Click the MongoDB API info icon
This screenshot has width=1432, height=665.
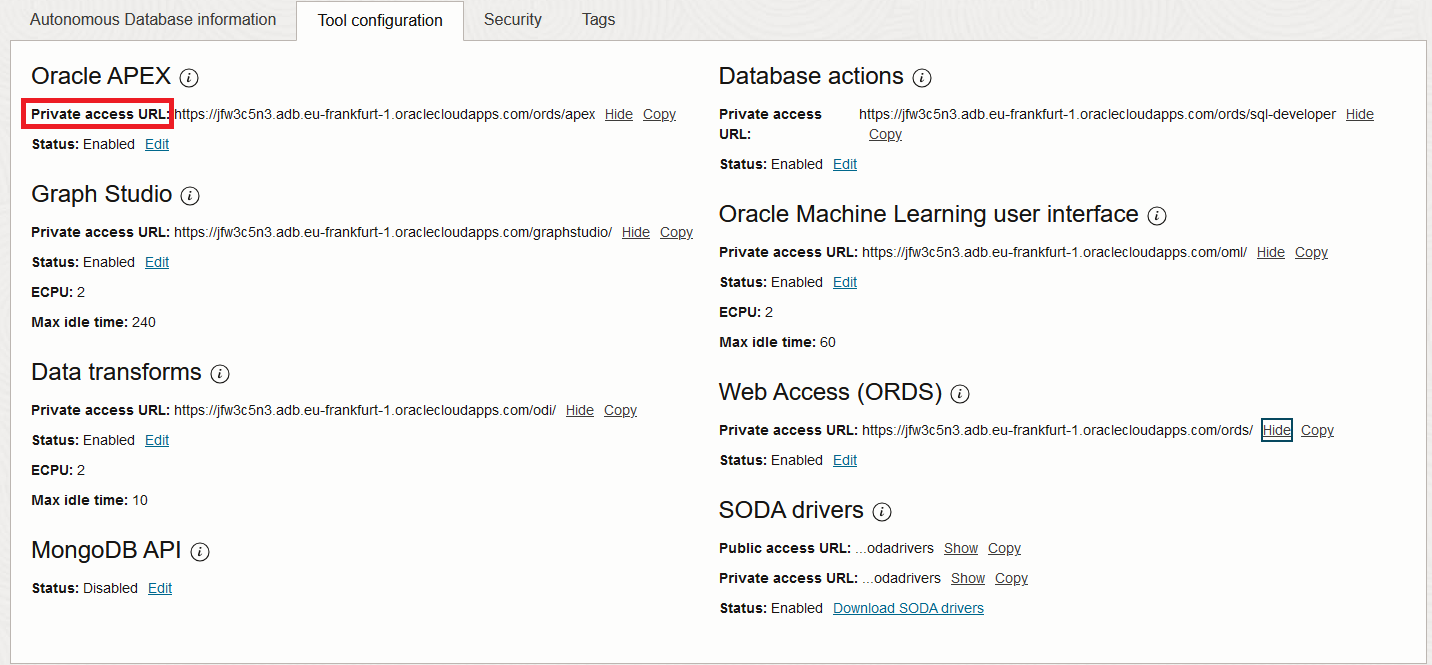[x=200, y=551]
